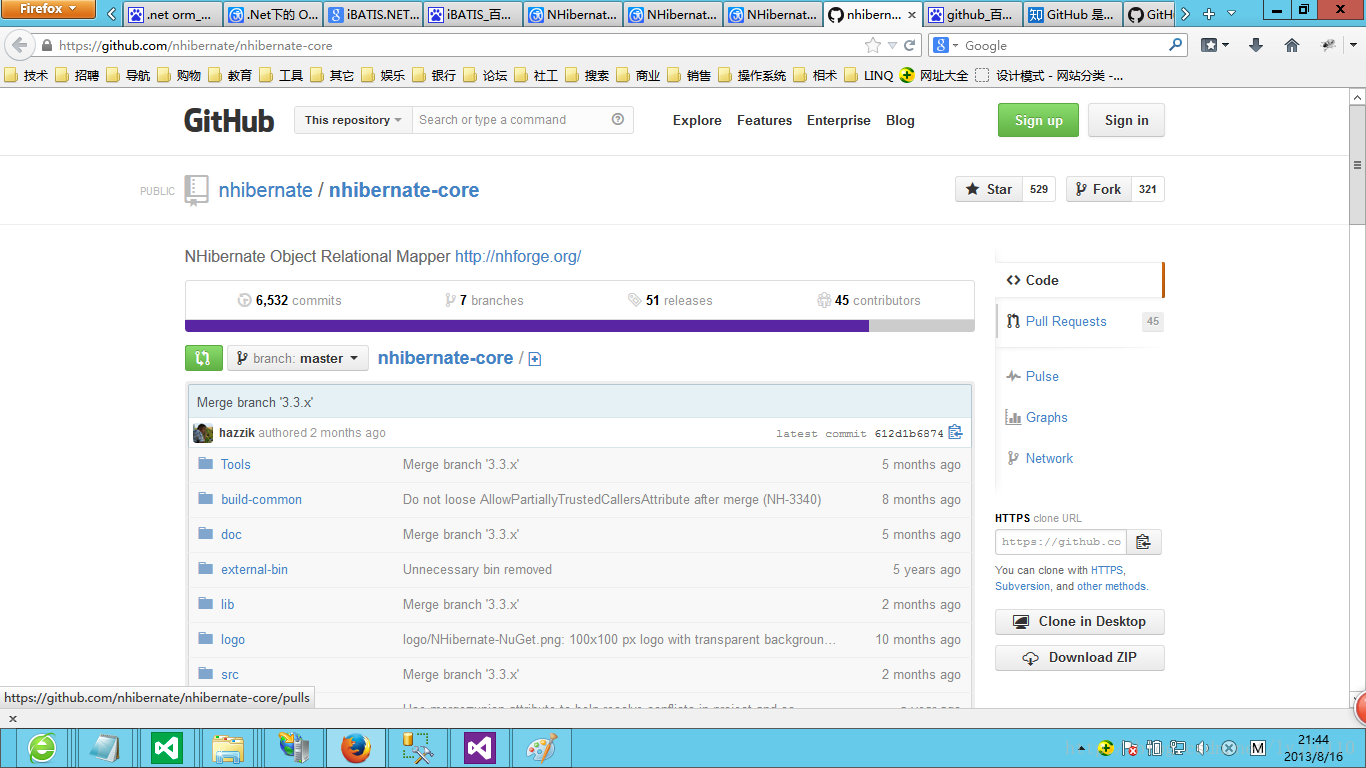1366x768 pixels.
Task: Click the green Sign up button
Action: [1038, 120]
